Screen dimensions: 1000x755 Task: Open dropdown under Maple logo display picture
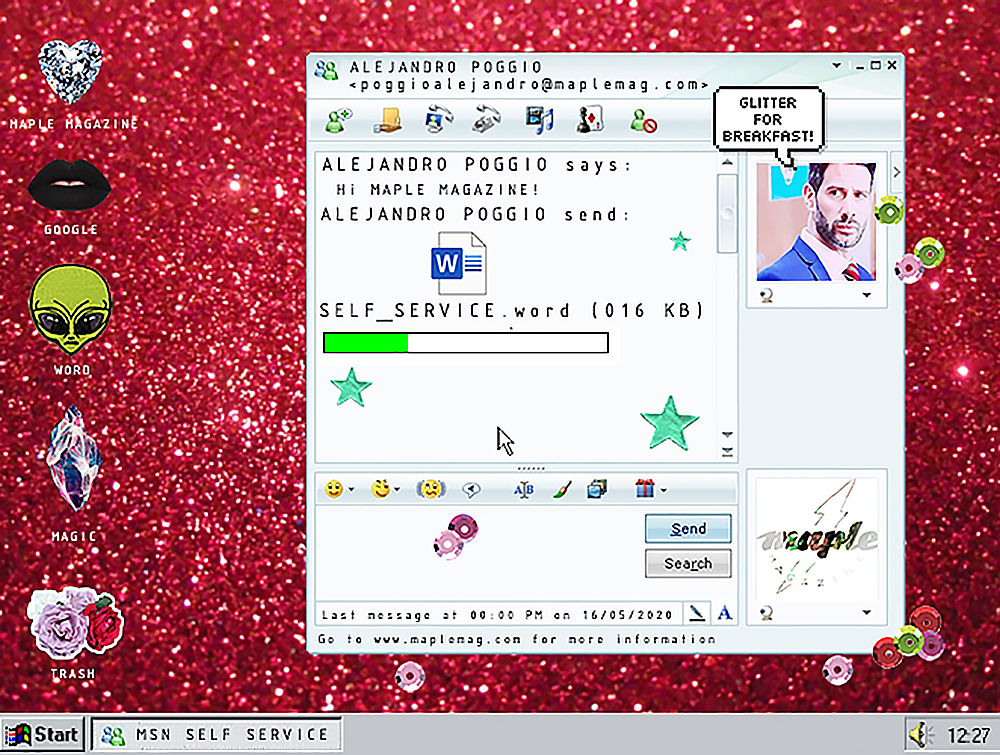866,613
